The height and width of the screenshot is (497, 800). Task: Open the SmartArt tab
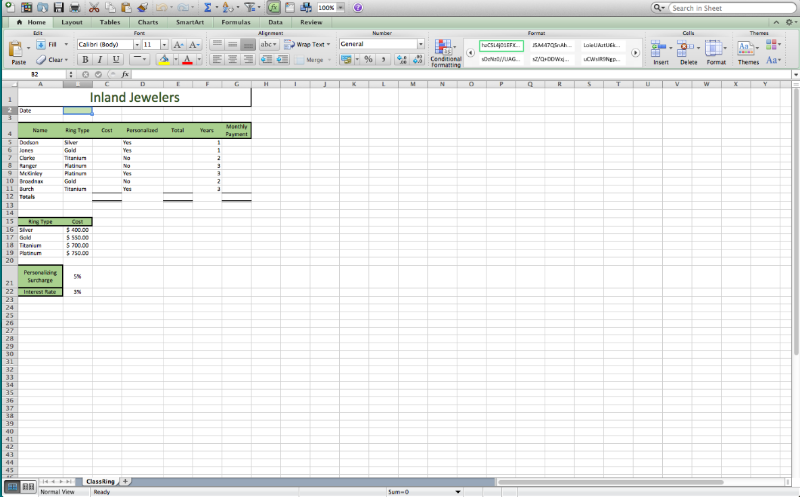click(x=190, y=22)
